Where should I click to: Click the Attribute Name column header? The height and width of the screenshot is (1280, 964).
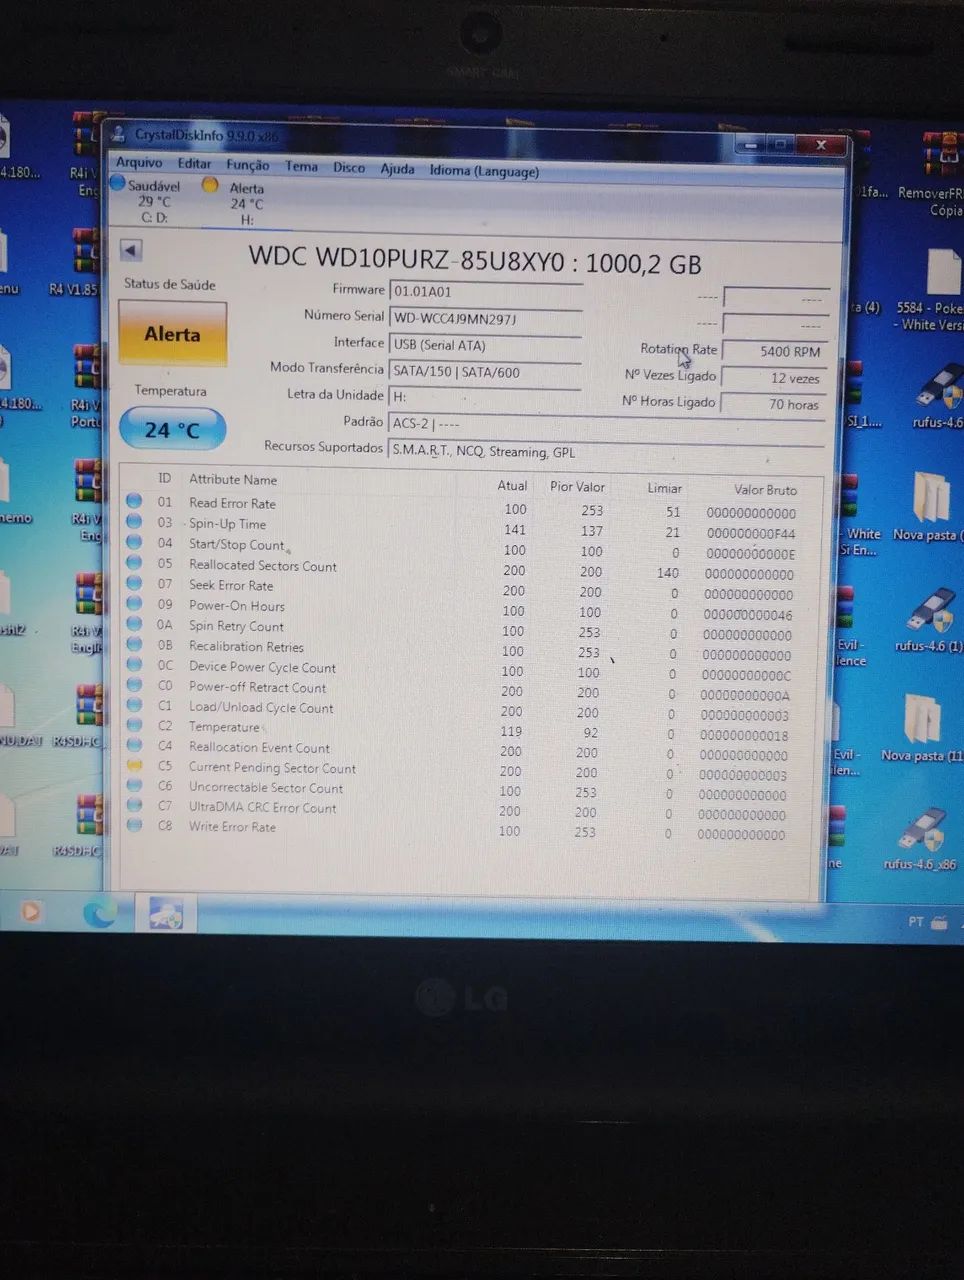pos(233,479)
